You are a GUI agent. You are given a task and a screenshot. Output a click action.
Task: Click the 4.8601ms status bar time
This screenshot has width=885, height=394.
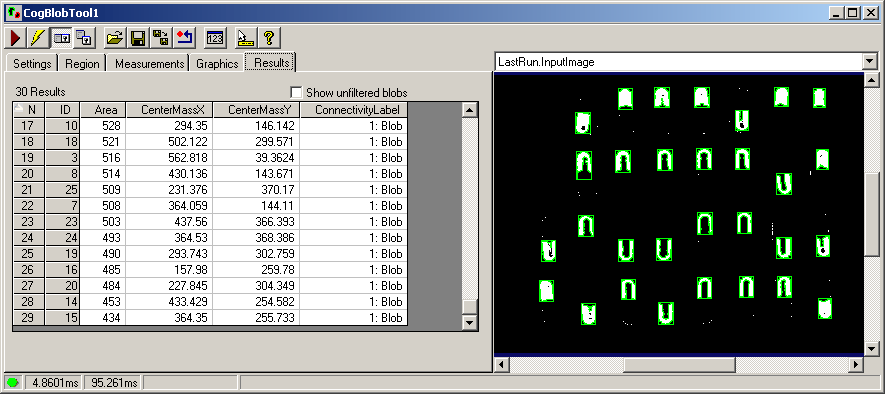(x=55, y=383)
